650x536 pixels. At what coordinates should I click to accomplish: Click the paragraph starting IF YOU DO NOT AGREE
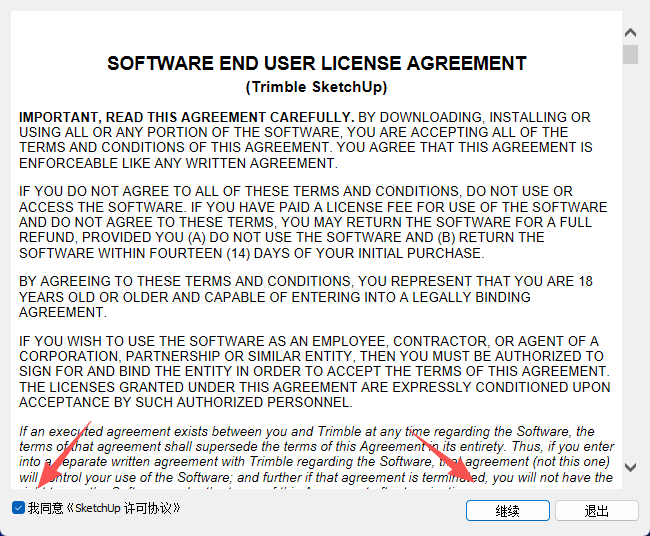coord(310,222)
